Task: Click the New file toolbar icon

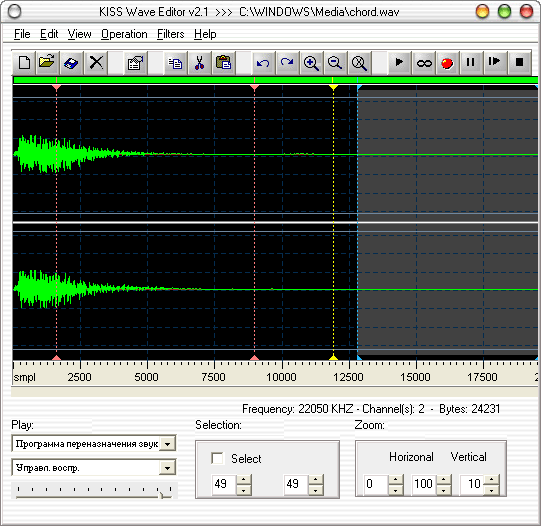Action: coord(24,63)
